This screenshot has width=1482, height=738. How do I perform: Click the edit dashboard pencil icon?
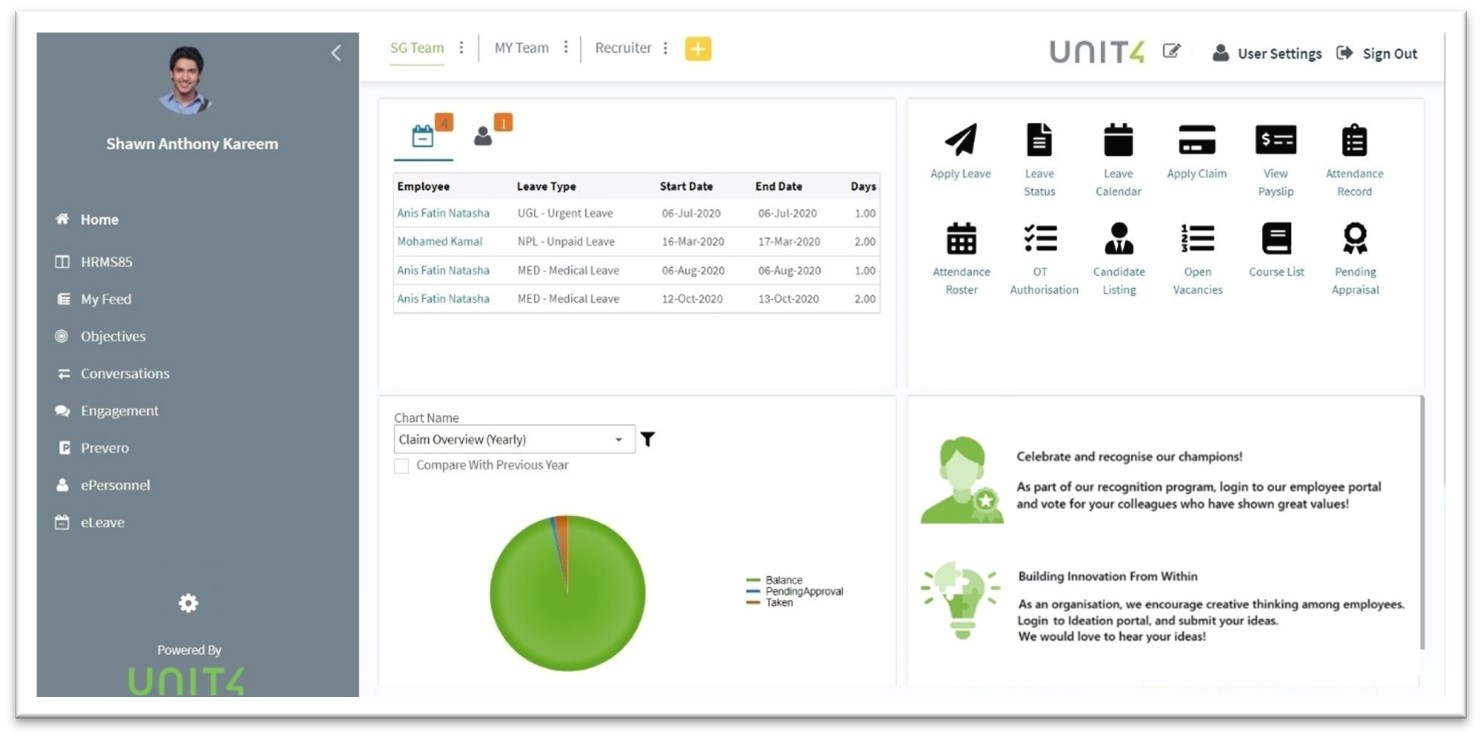pyautogui.click(x=1171, y=51)
